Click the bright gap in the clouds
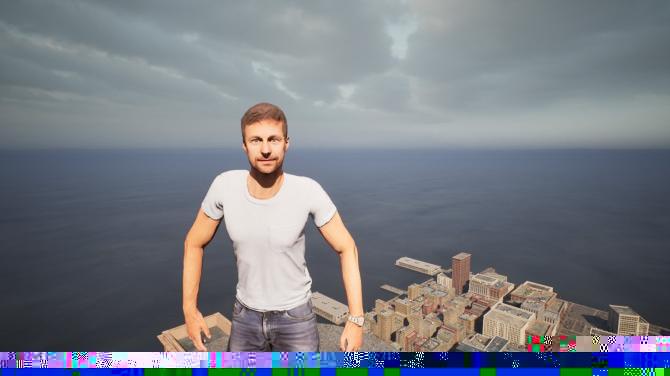 tap(400, 35)
